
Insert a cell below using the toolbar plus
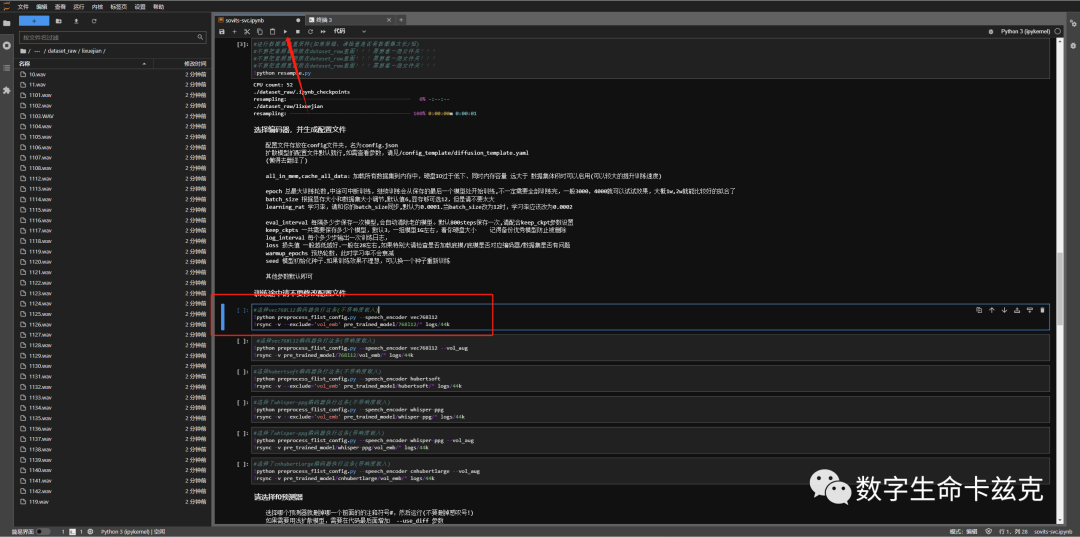coord(234,32)
